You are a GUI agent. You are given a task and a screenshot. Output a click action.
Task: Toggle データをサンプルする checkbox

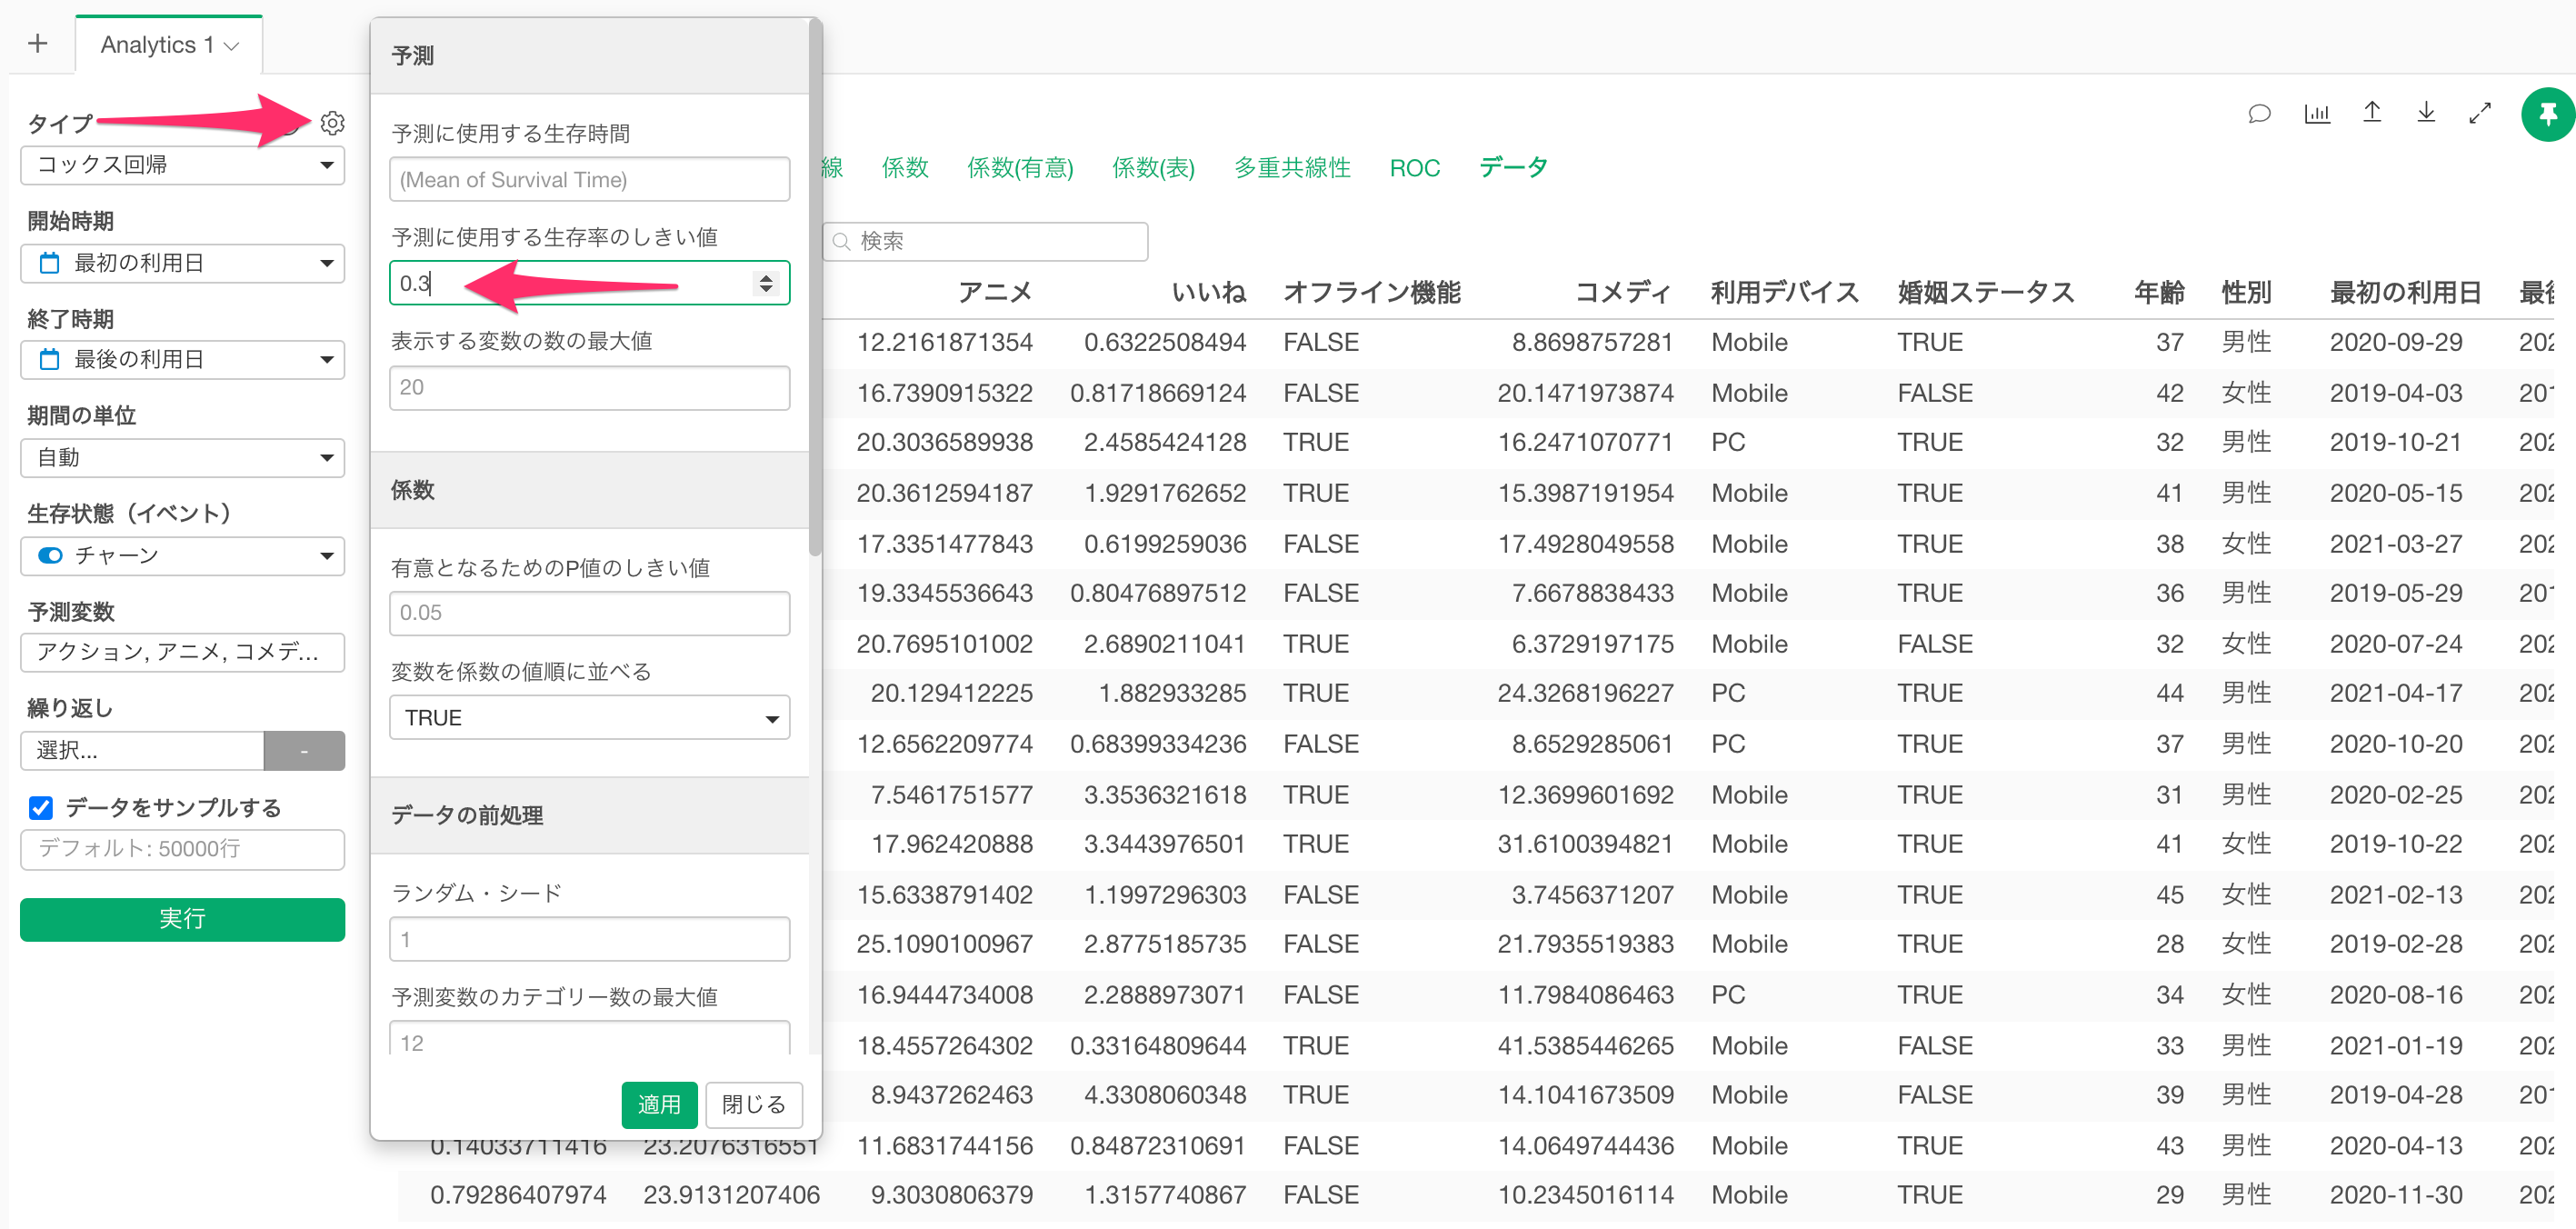(41, 807)
